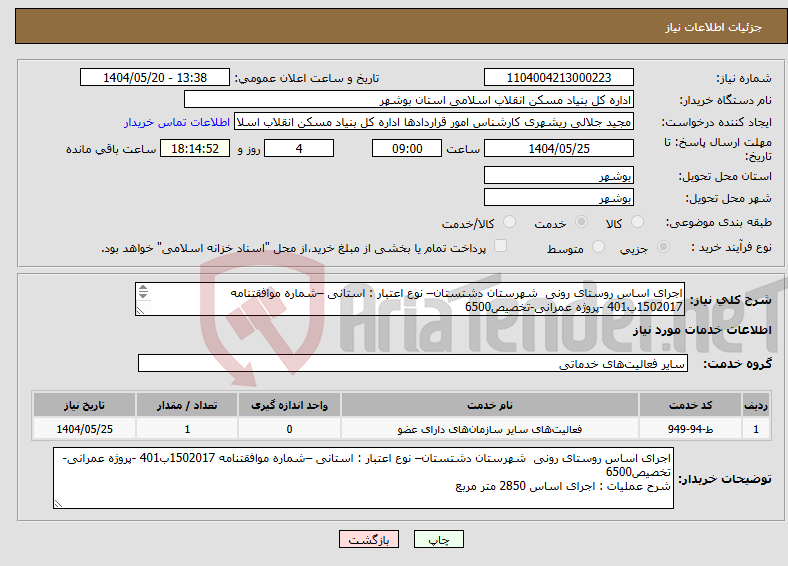788x566 pixels.
Task: Click the اطلاعات خدمات مورد نیاز heading
Action: (x=702, y=330)
